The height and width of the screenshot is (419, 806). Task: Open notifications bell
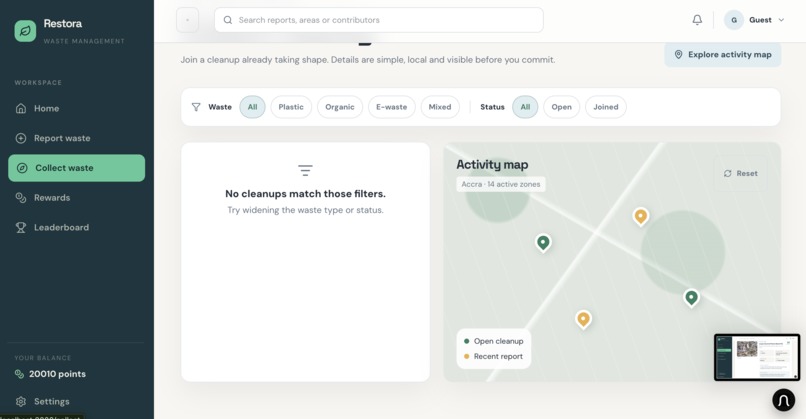[x=697, y=20]
